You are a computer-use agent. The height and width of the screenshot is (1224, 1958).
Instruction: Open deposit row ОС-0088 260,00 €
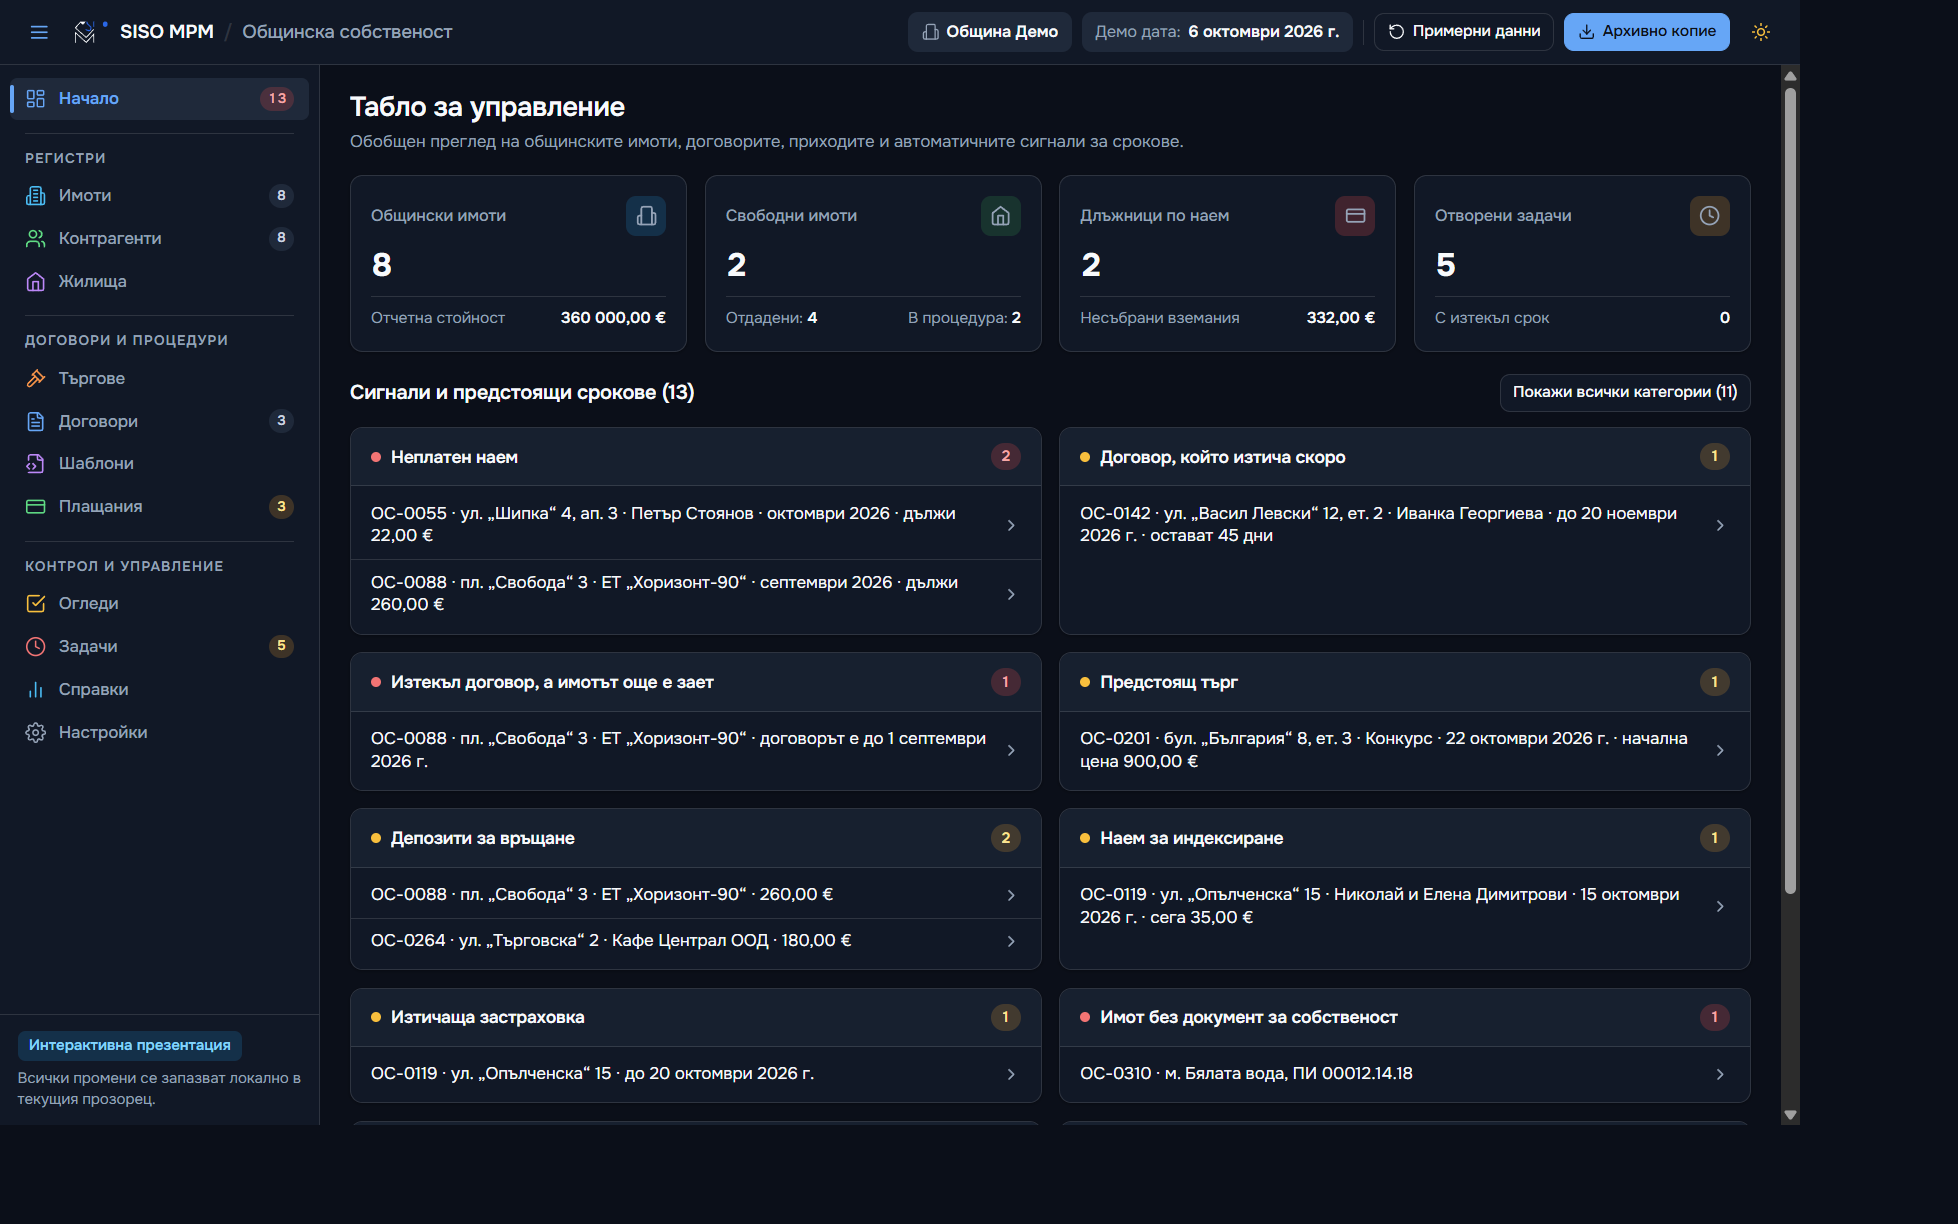click(x=695, y=895)
